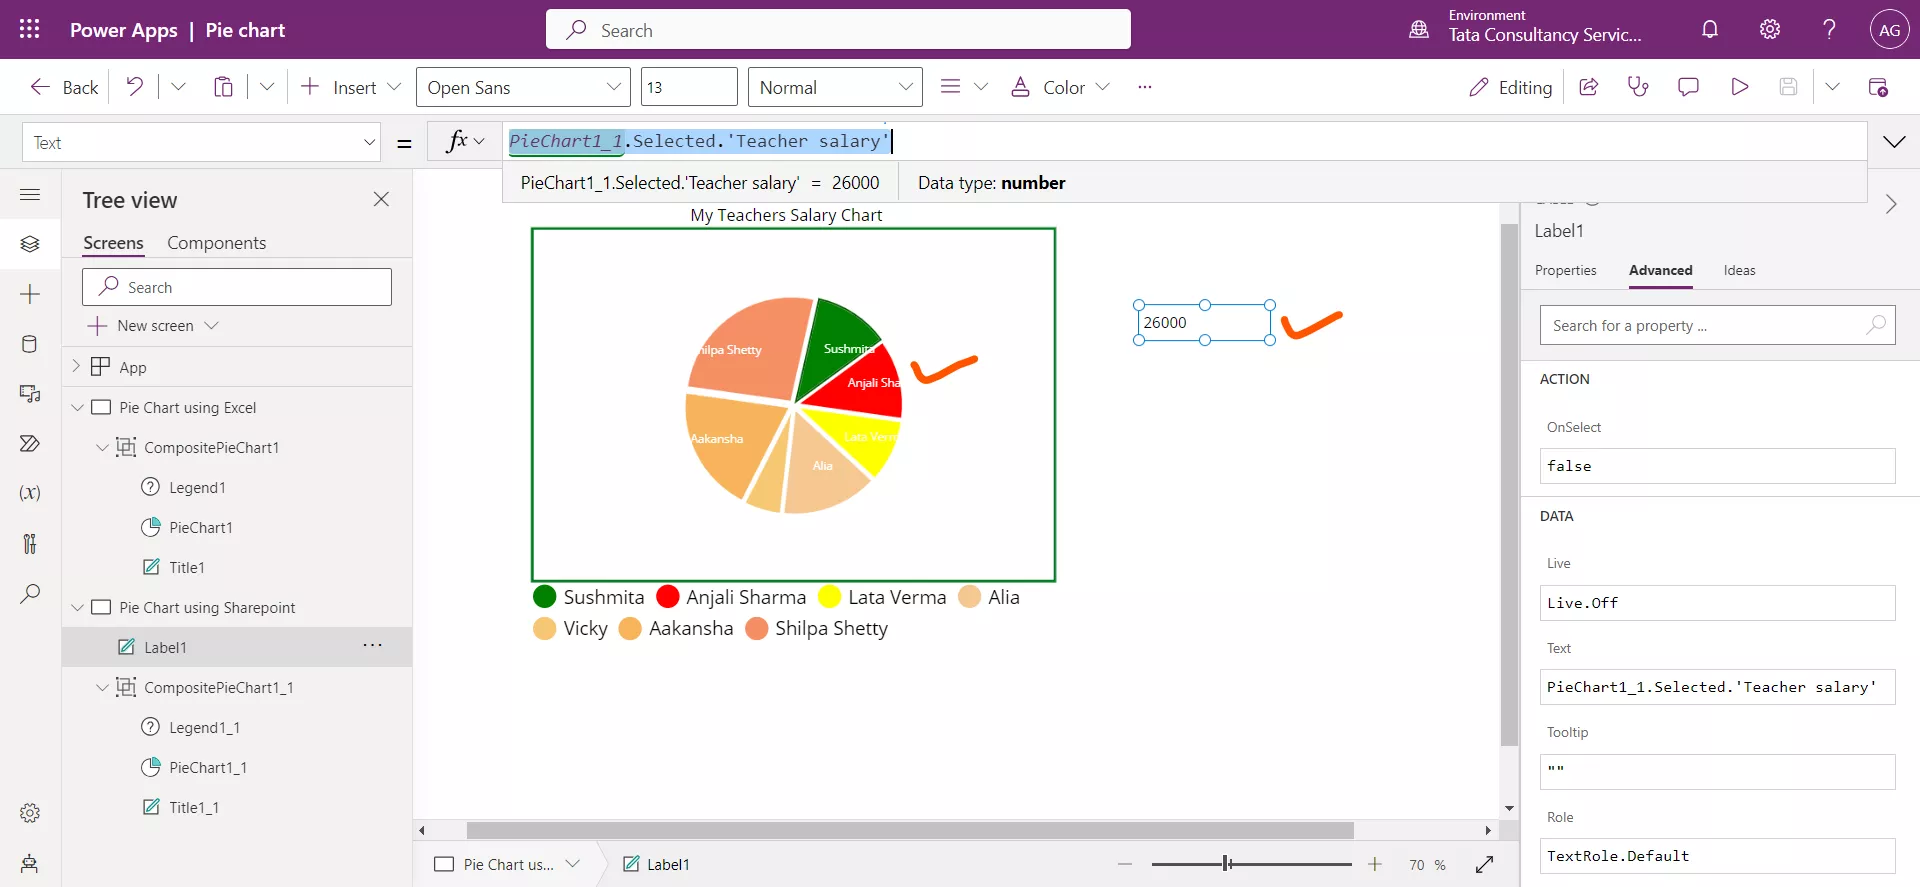Click the Undo icon
The height and width of the screenshot is (887, 1920).
tap(134, 87)
